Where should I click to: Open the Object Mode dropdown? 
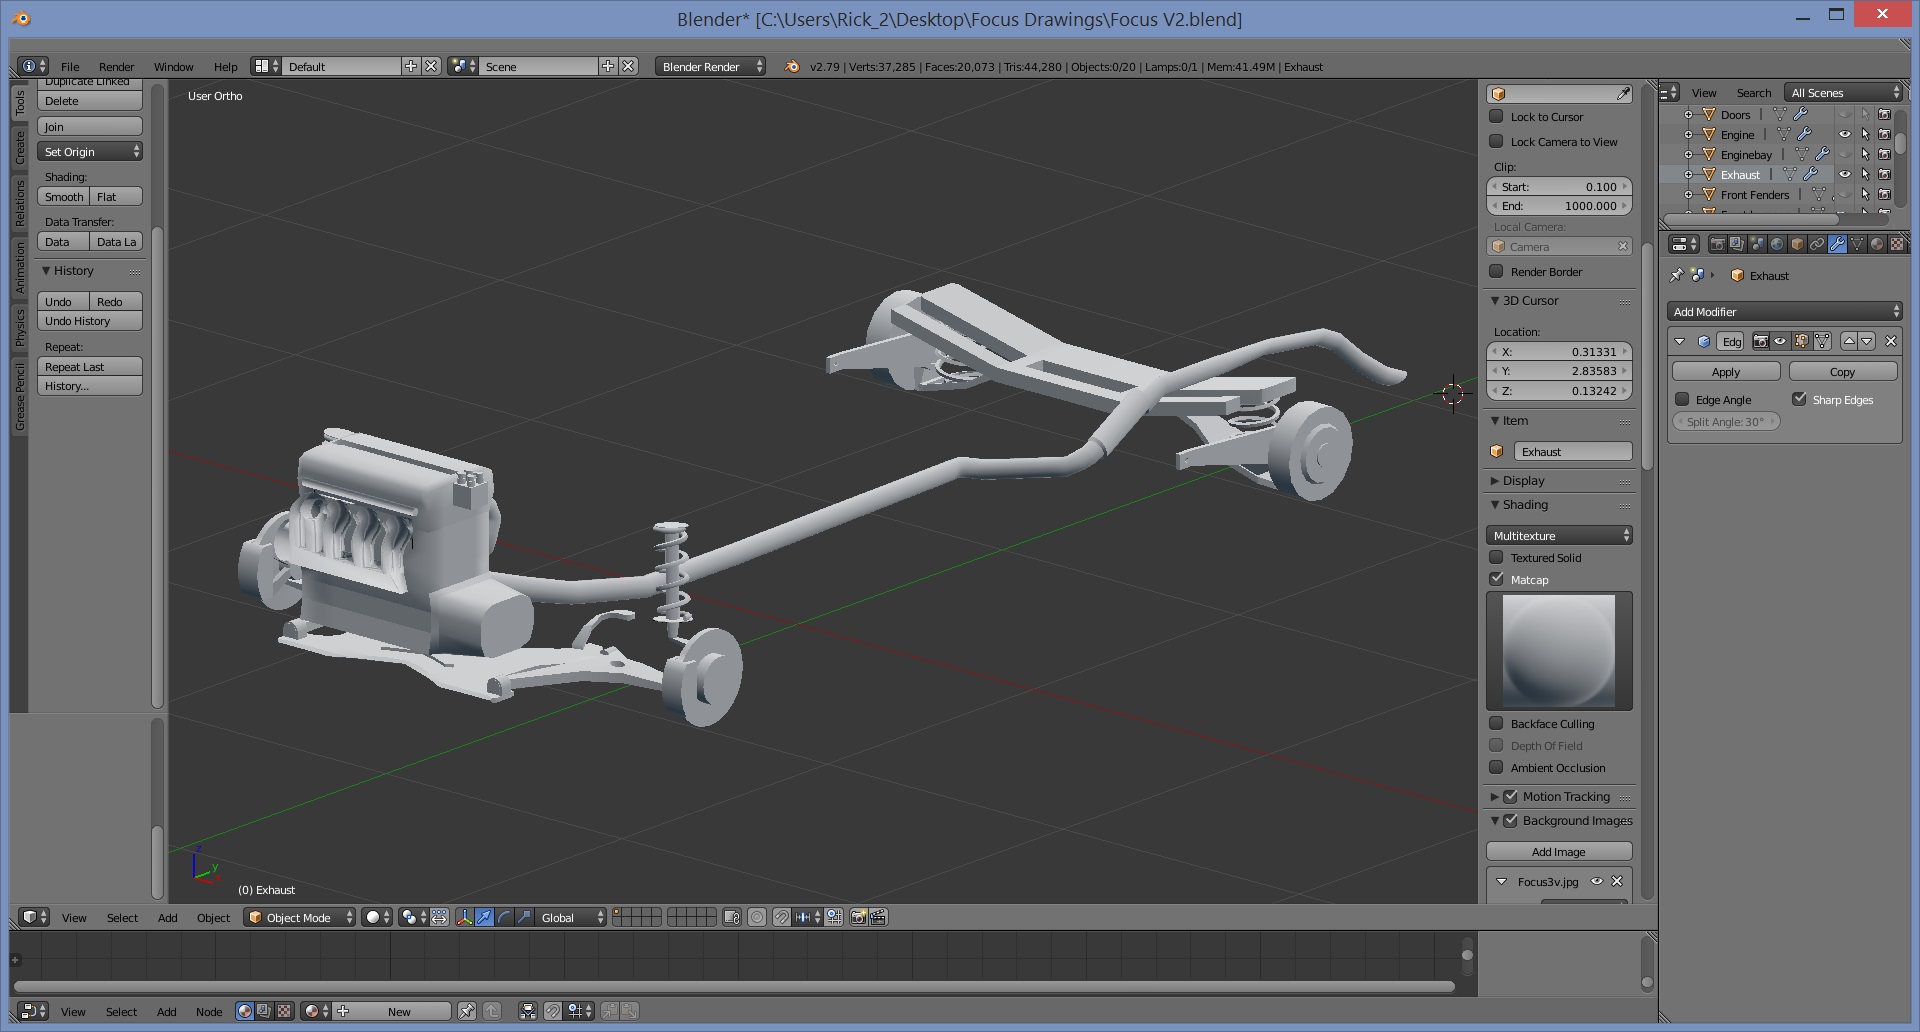pyautogui.click(x=299, y=917)
